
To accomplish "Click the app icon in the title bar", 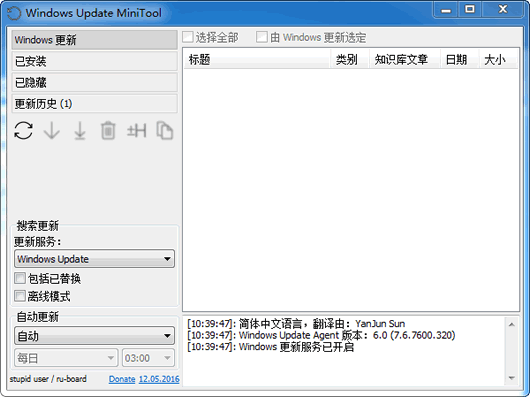I will pyautogui.click(x=14, y=13).
